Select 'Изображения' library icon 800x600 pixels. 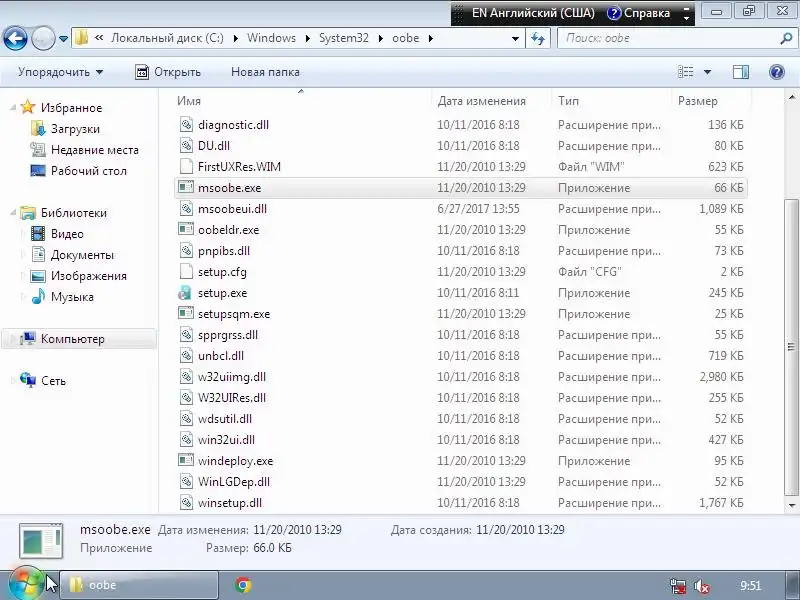38,276
